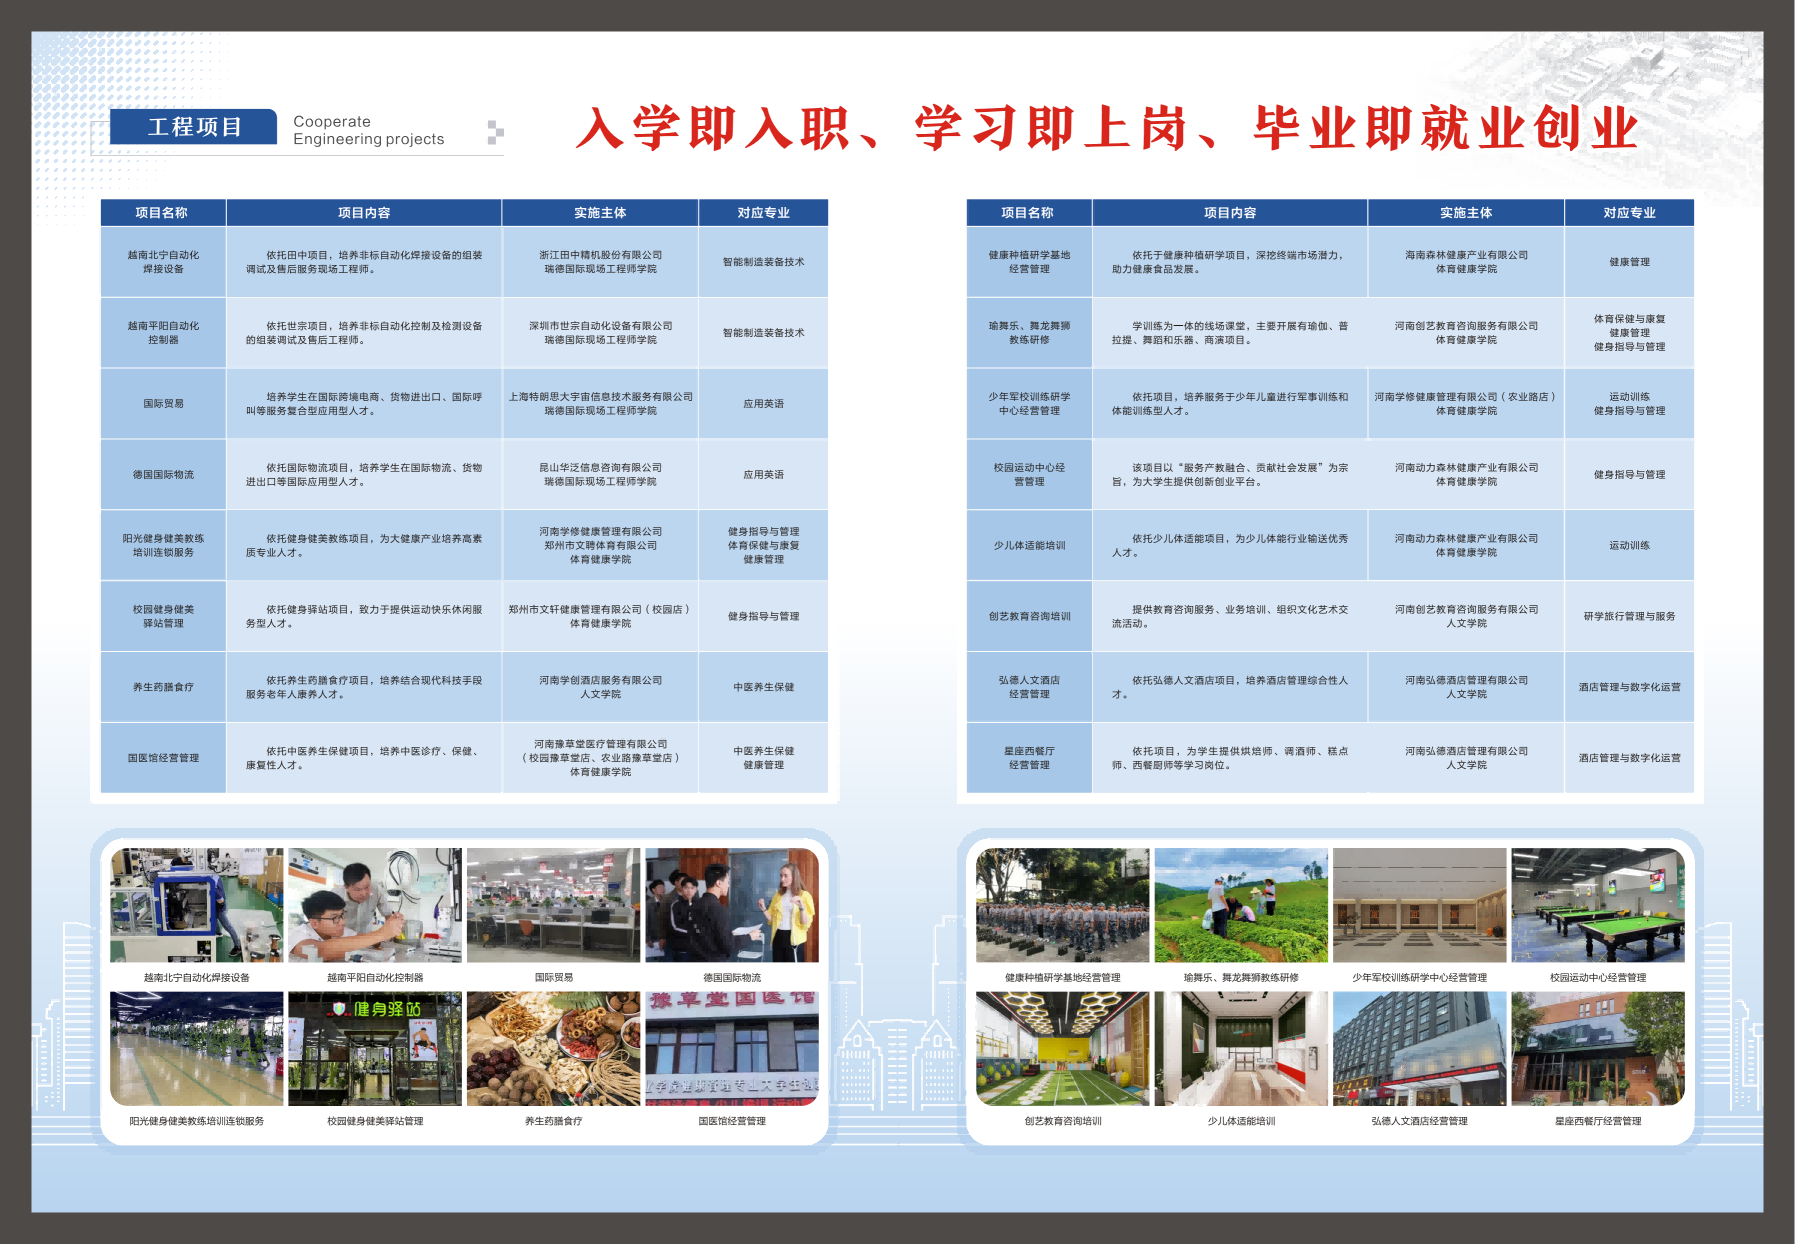Open the 越南北宁自动化焊接设备 photo thumbnail
The width and height of the screenshot is (1795, 1244).
click(196, 905)
